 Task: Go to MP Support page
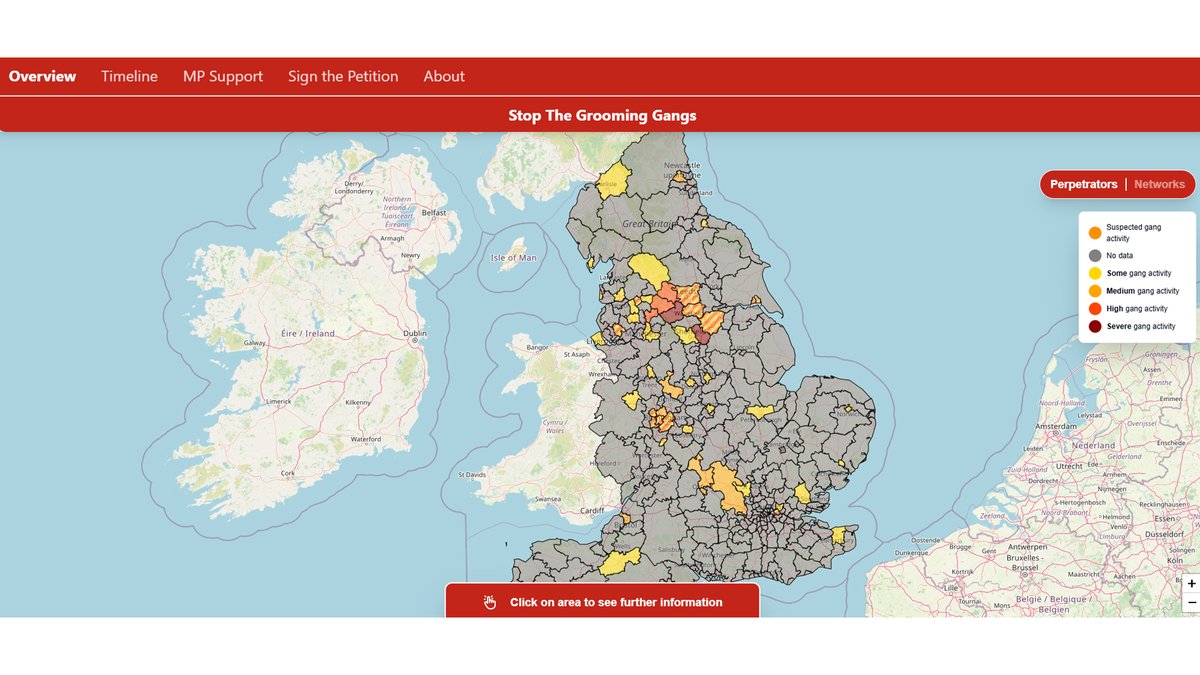[223, 76]
